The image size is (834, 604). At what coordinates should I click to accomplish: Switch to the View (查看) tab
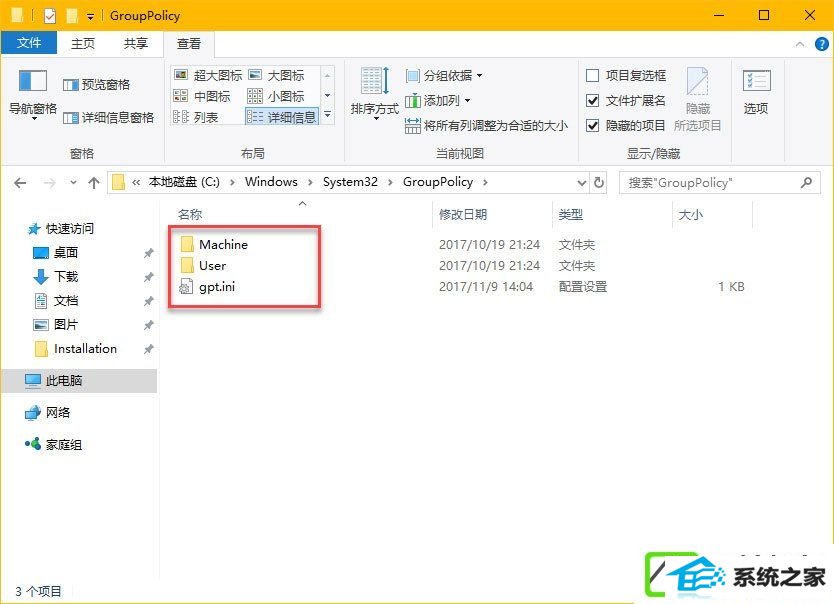click(189, 44)
